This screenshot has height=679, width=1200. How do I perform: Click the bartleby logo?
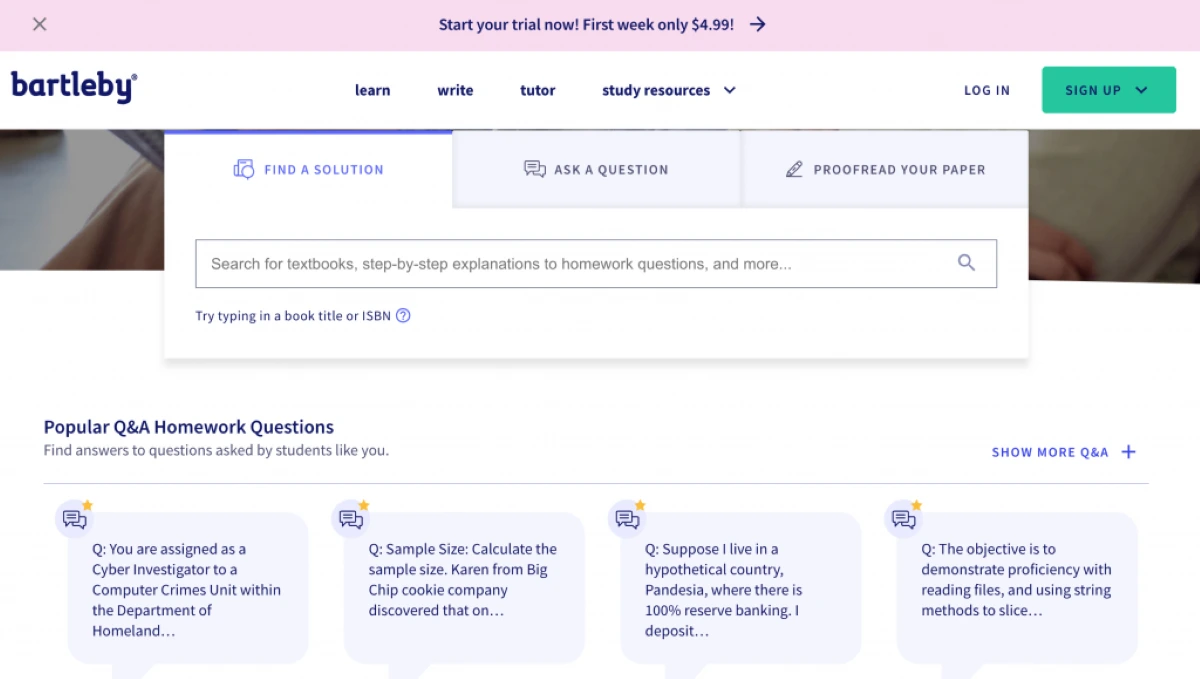[x=74, y=88]
